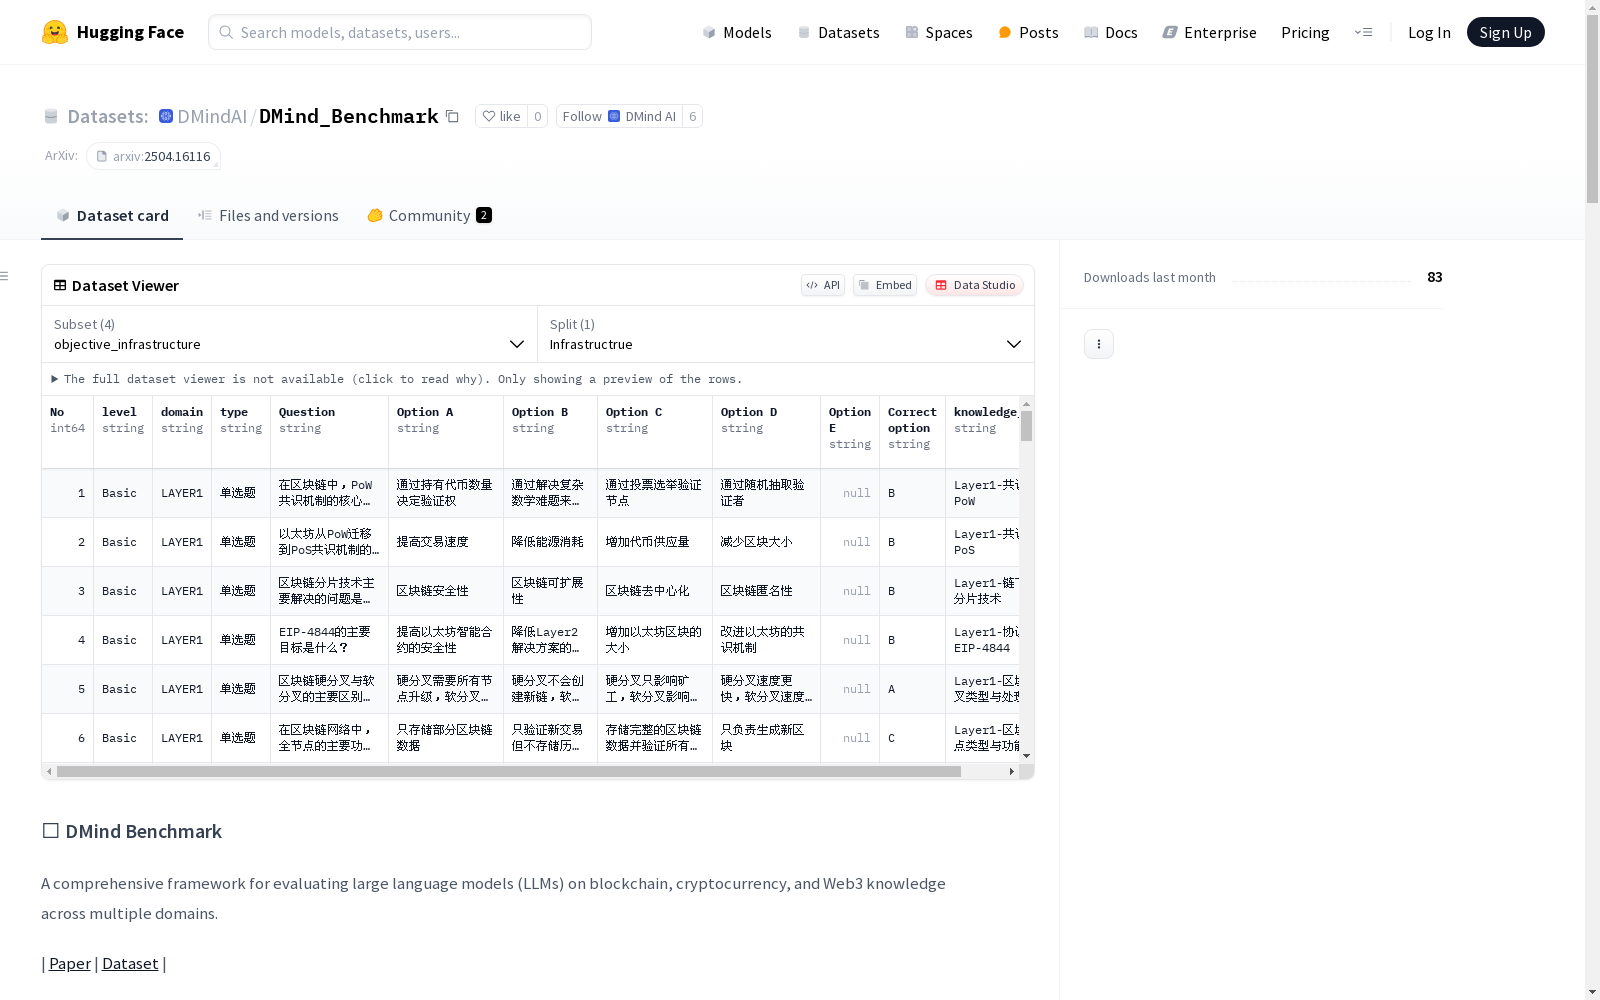Viewport: 1600px width, 1000px height.
Task: Open the Community tab
Action: click(x=429, y=215)
